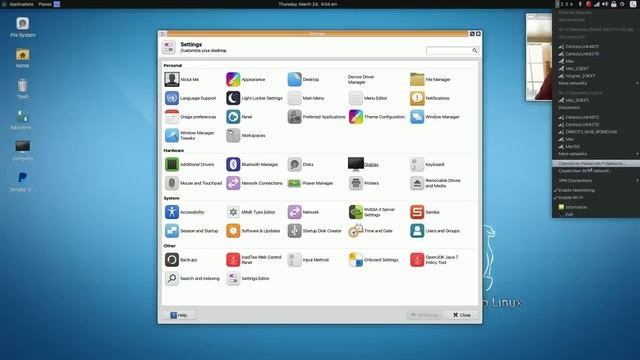Screen dimensions: 640x360
Task: Open Additional Drivers
Action: [189, 164]
